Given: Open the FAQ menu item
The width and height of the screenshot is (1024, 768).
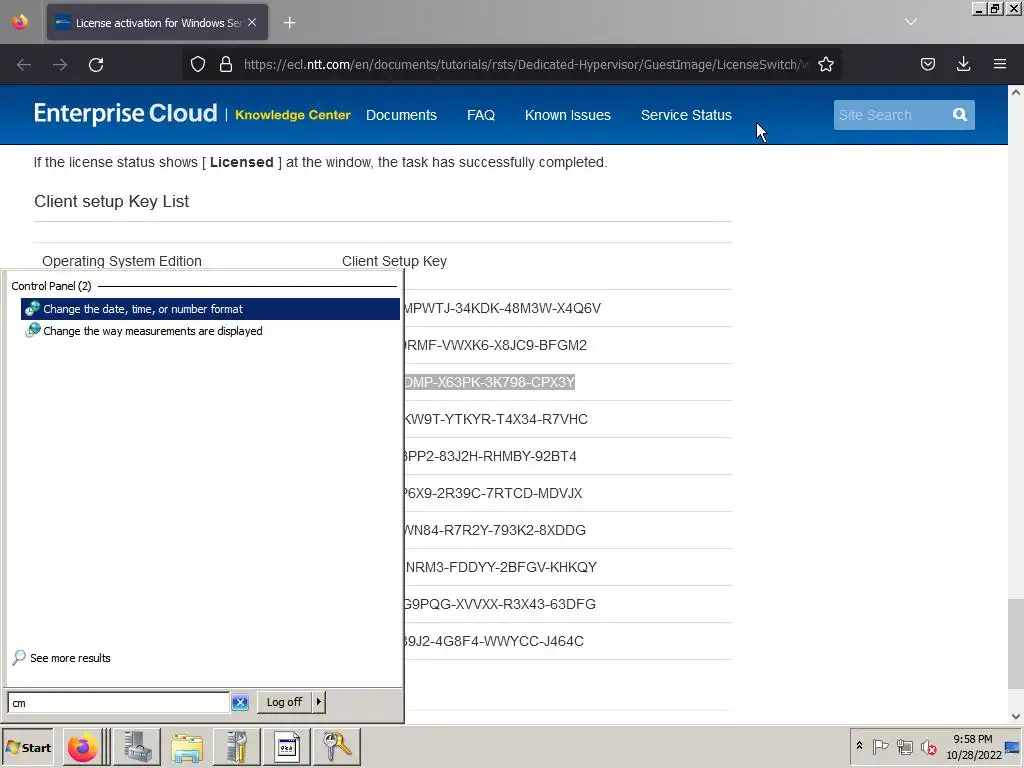Looking at the screenshot, I should [x=481, y=115].
